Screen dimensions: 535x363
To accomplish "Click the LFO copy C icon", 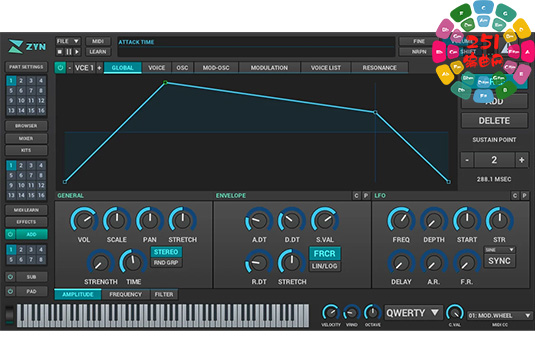I will (x=515, y=195).
